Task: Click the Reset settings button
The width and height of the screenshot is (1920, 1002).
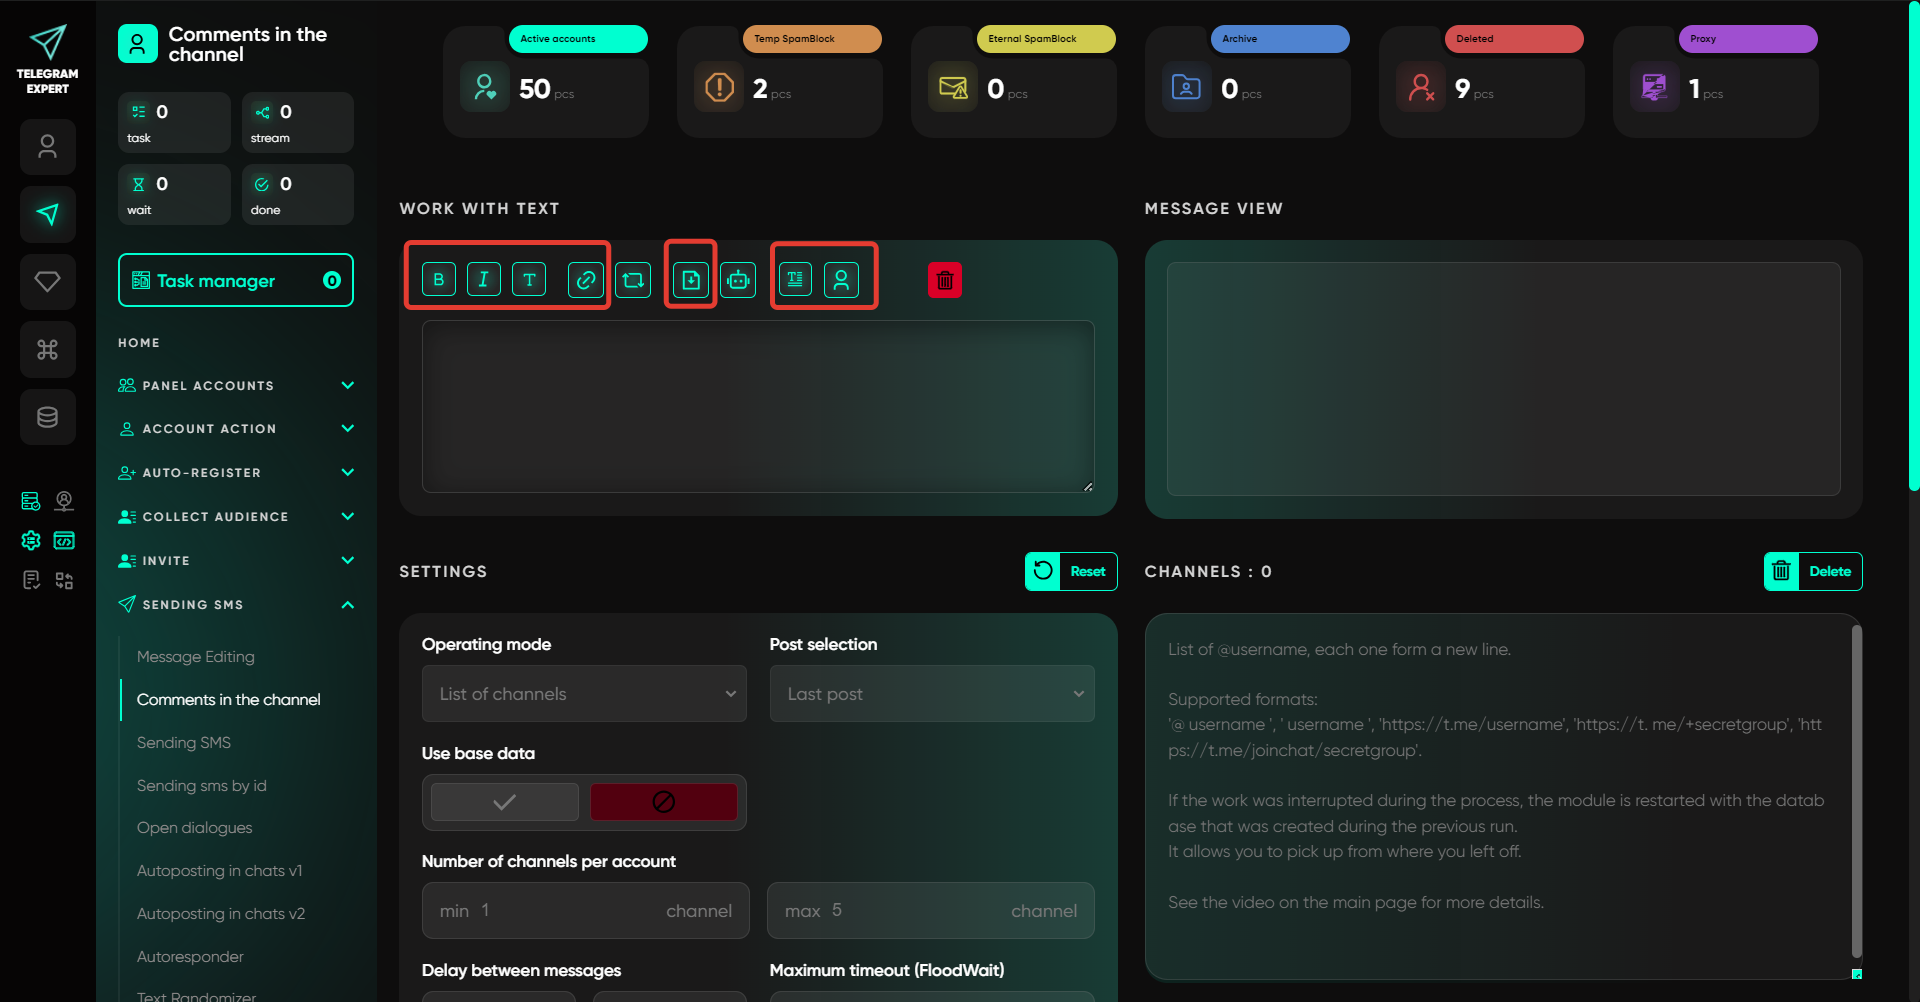Action: pos(1071,572)
